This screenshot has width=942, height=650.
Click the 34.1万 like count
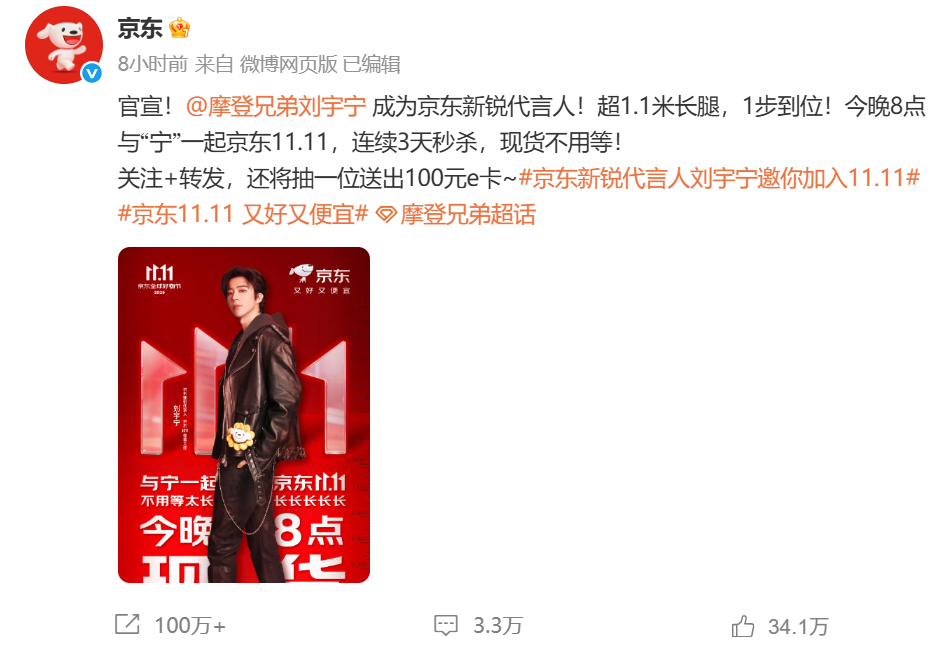point(798,627)
